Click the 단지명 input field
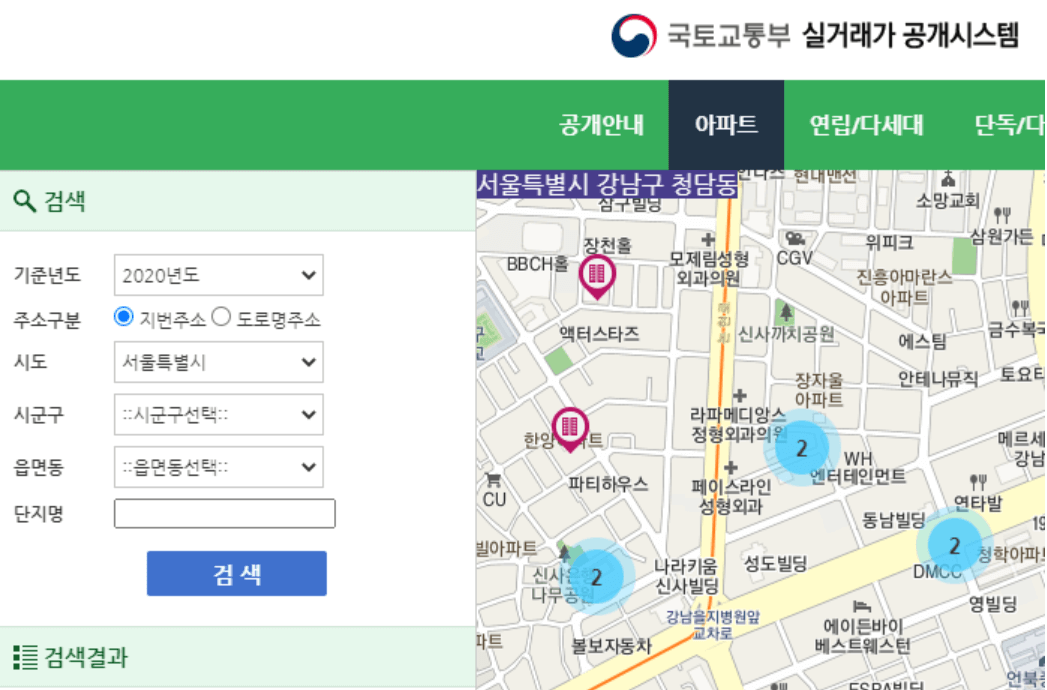Screen dimensions: 1047x690 (224, 514)
